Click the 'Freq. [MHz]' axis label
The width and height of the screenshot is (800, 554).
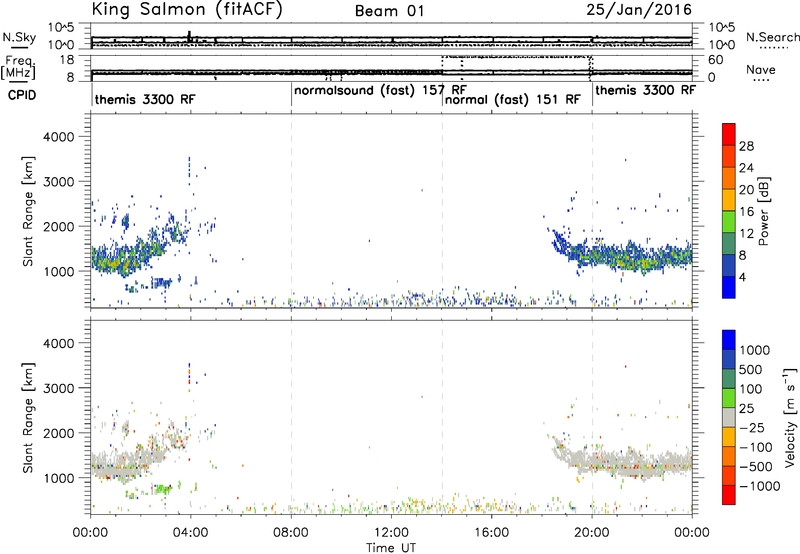tap(19, 67)
